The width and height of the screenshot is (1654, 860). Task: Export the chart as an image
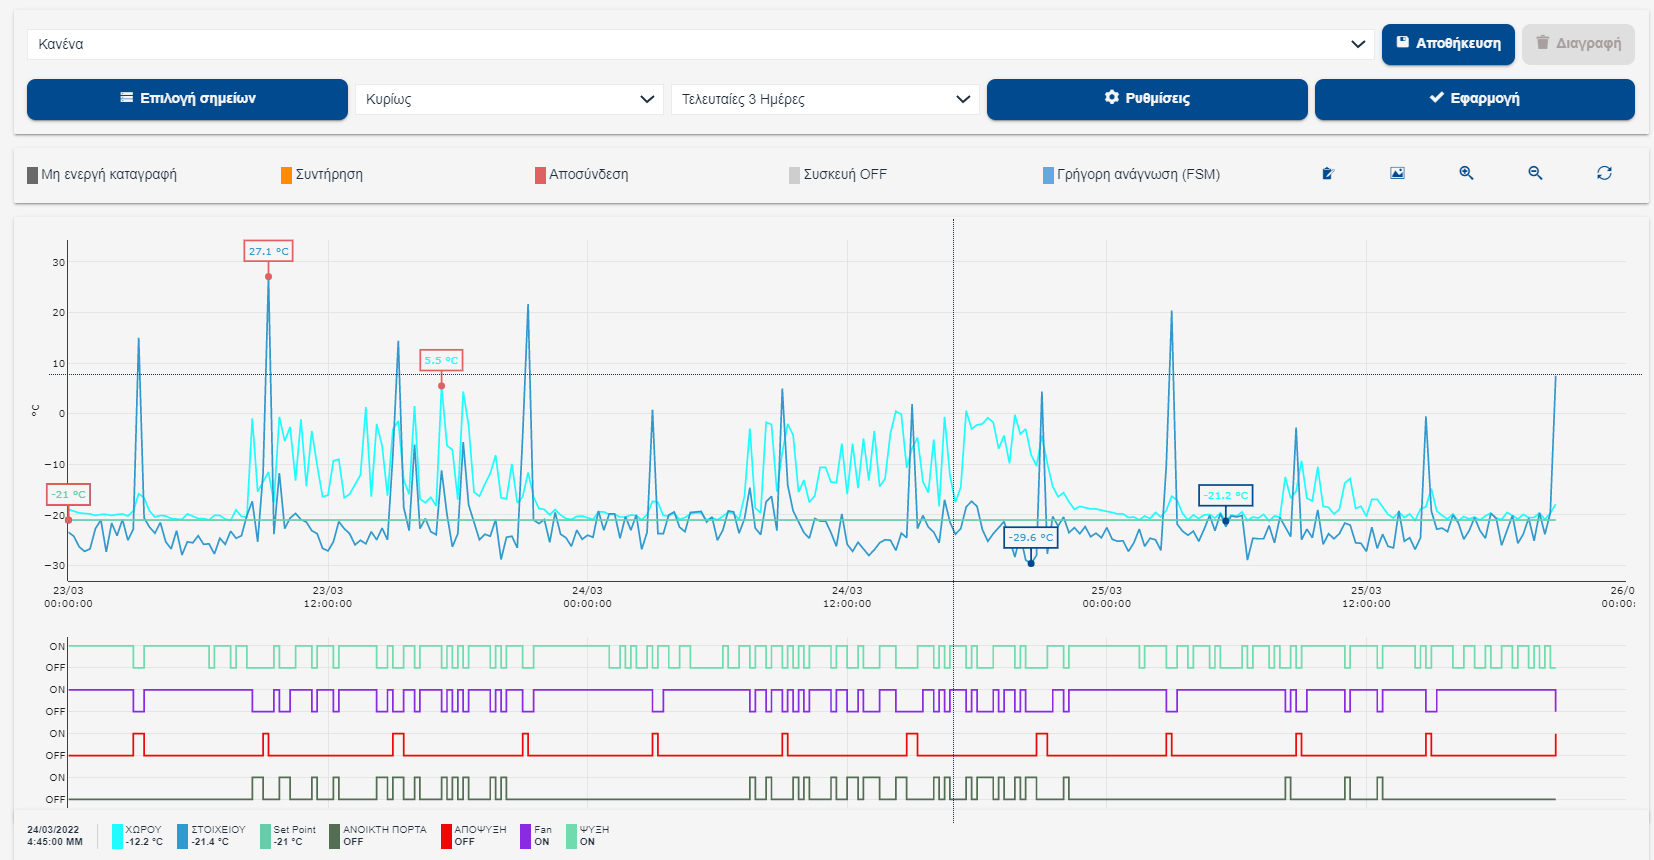click(1397, 173)
